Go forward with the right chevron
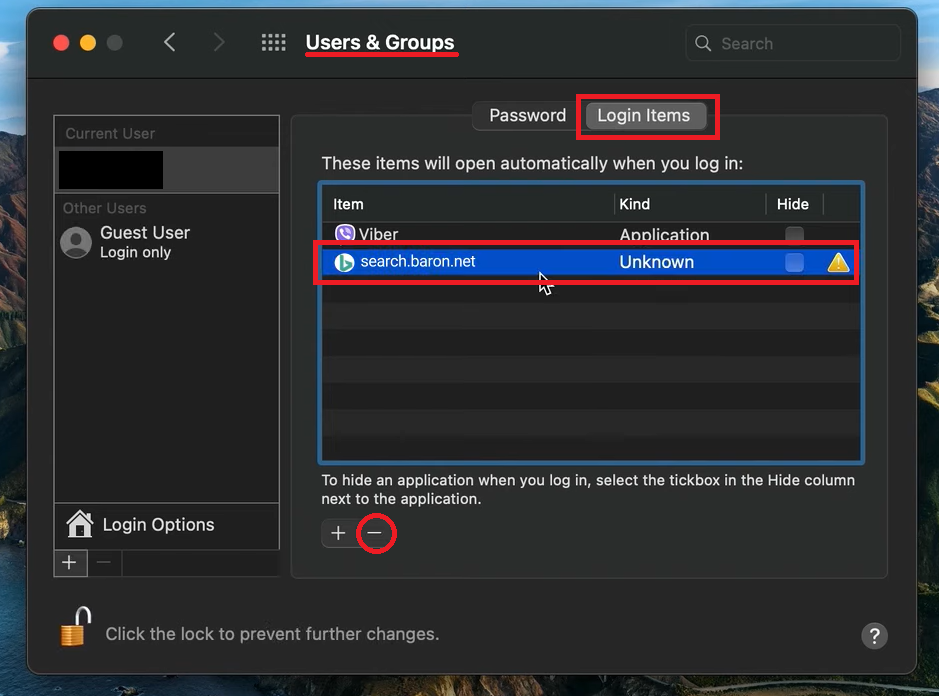Screen dimensions: 939x696 tap(219, 43)
